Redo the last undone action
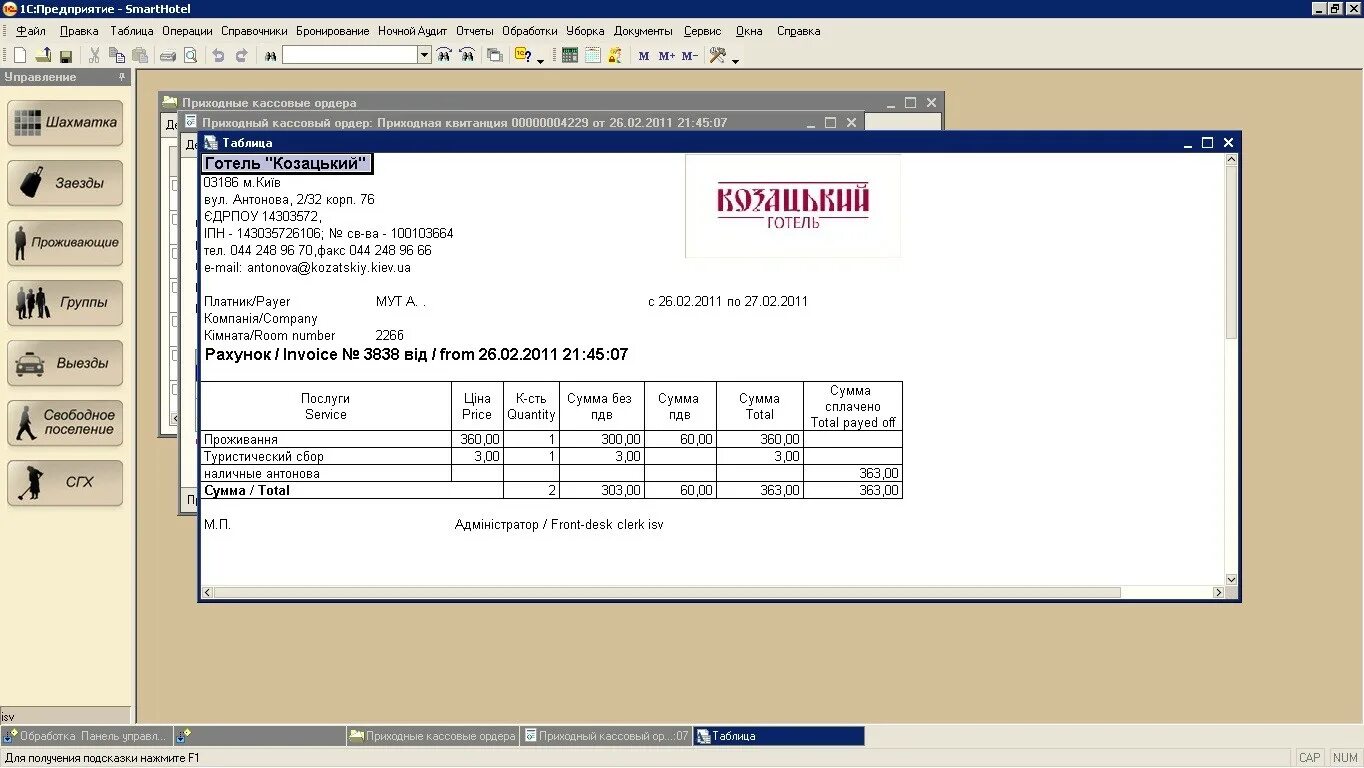Viewport: 1364px width, 768px height. click(241, 56)
